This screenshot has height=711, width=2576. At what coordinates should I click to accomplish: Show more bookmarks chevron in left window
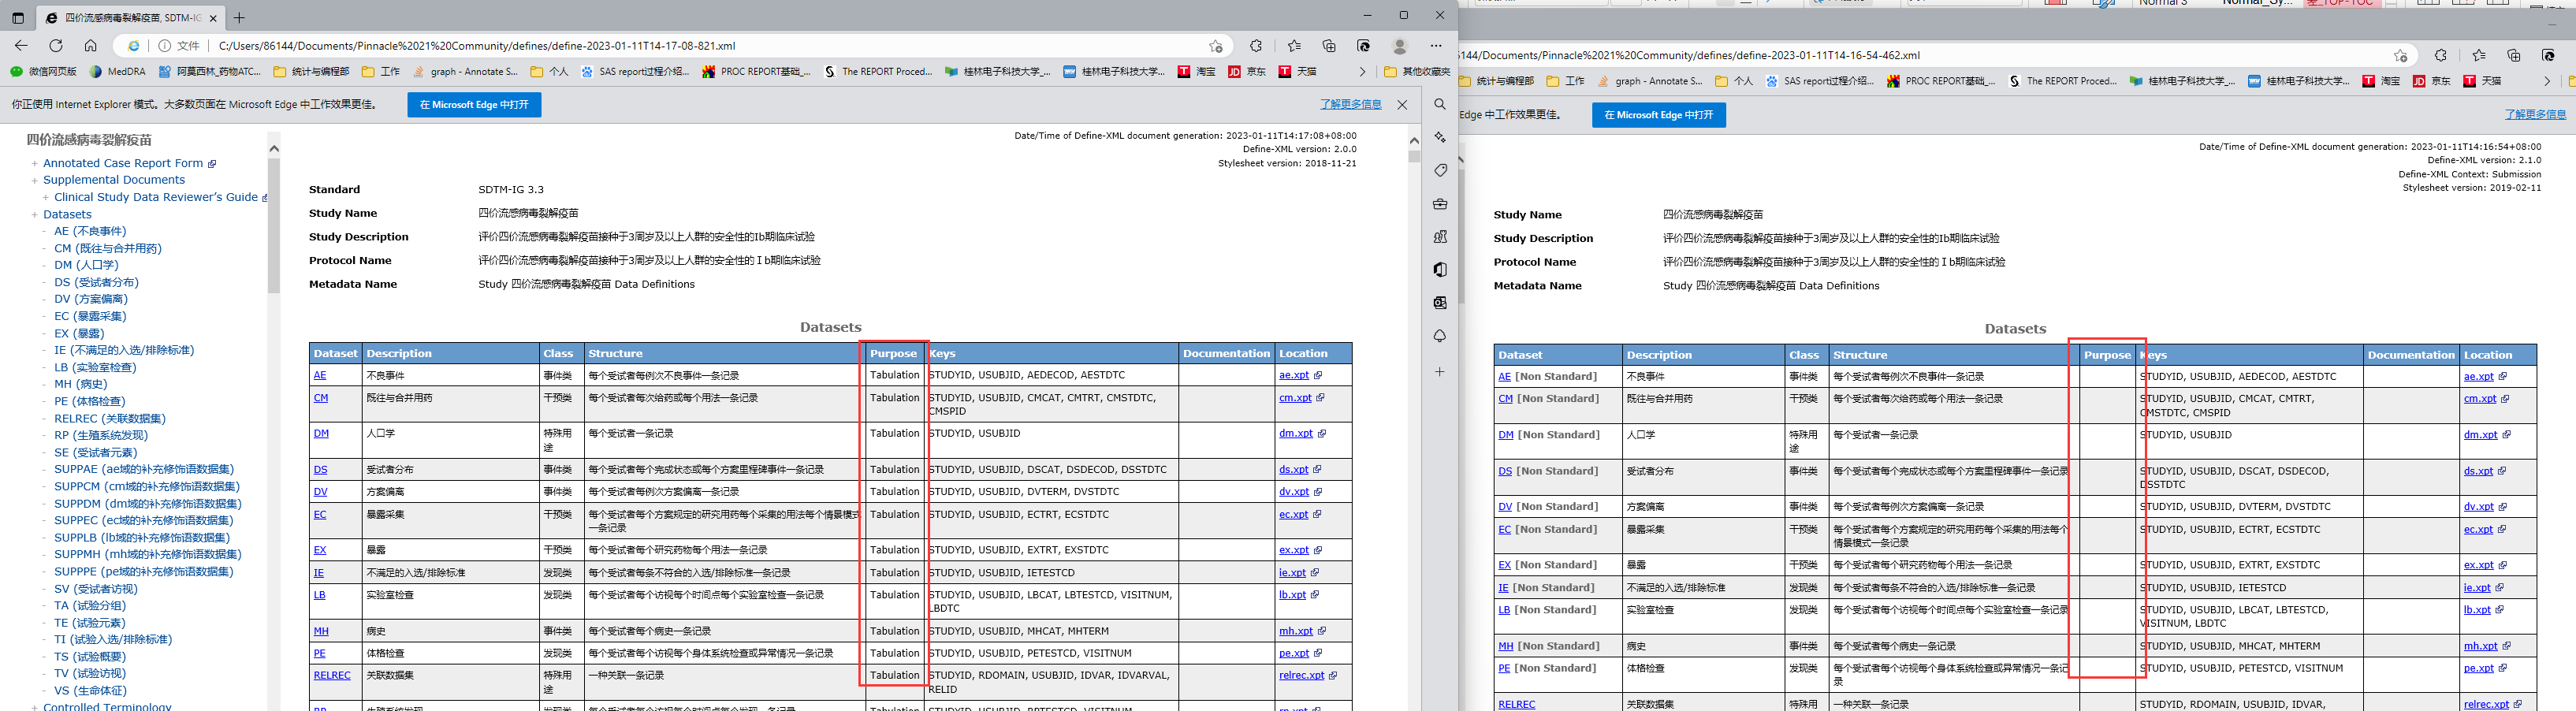[x=1362, y=72]
